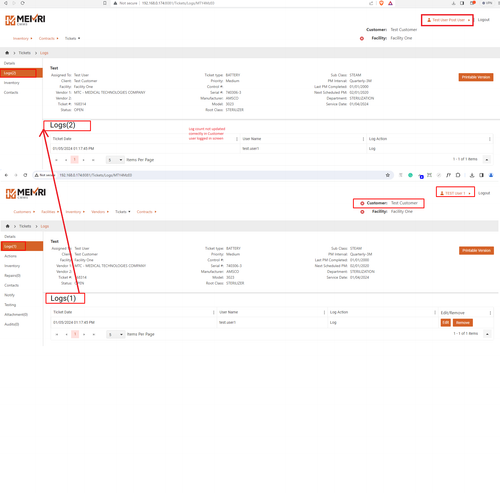Open downloads icon in lower browser toolbar
The width and height of the screenshot is (500, 493).
click(x=472, y=175)
